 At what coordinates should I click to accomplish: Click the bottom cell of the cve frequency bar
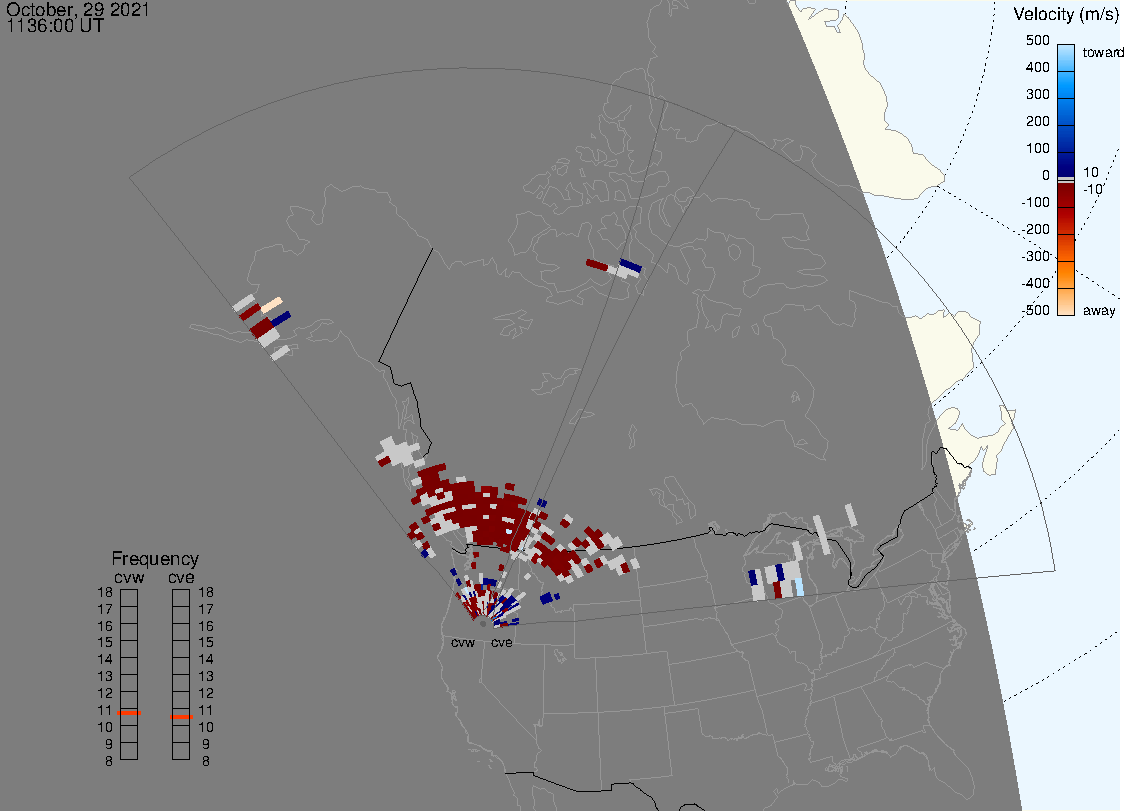[181, 751]
